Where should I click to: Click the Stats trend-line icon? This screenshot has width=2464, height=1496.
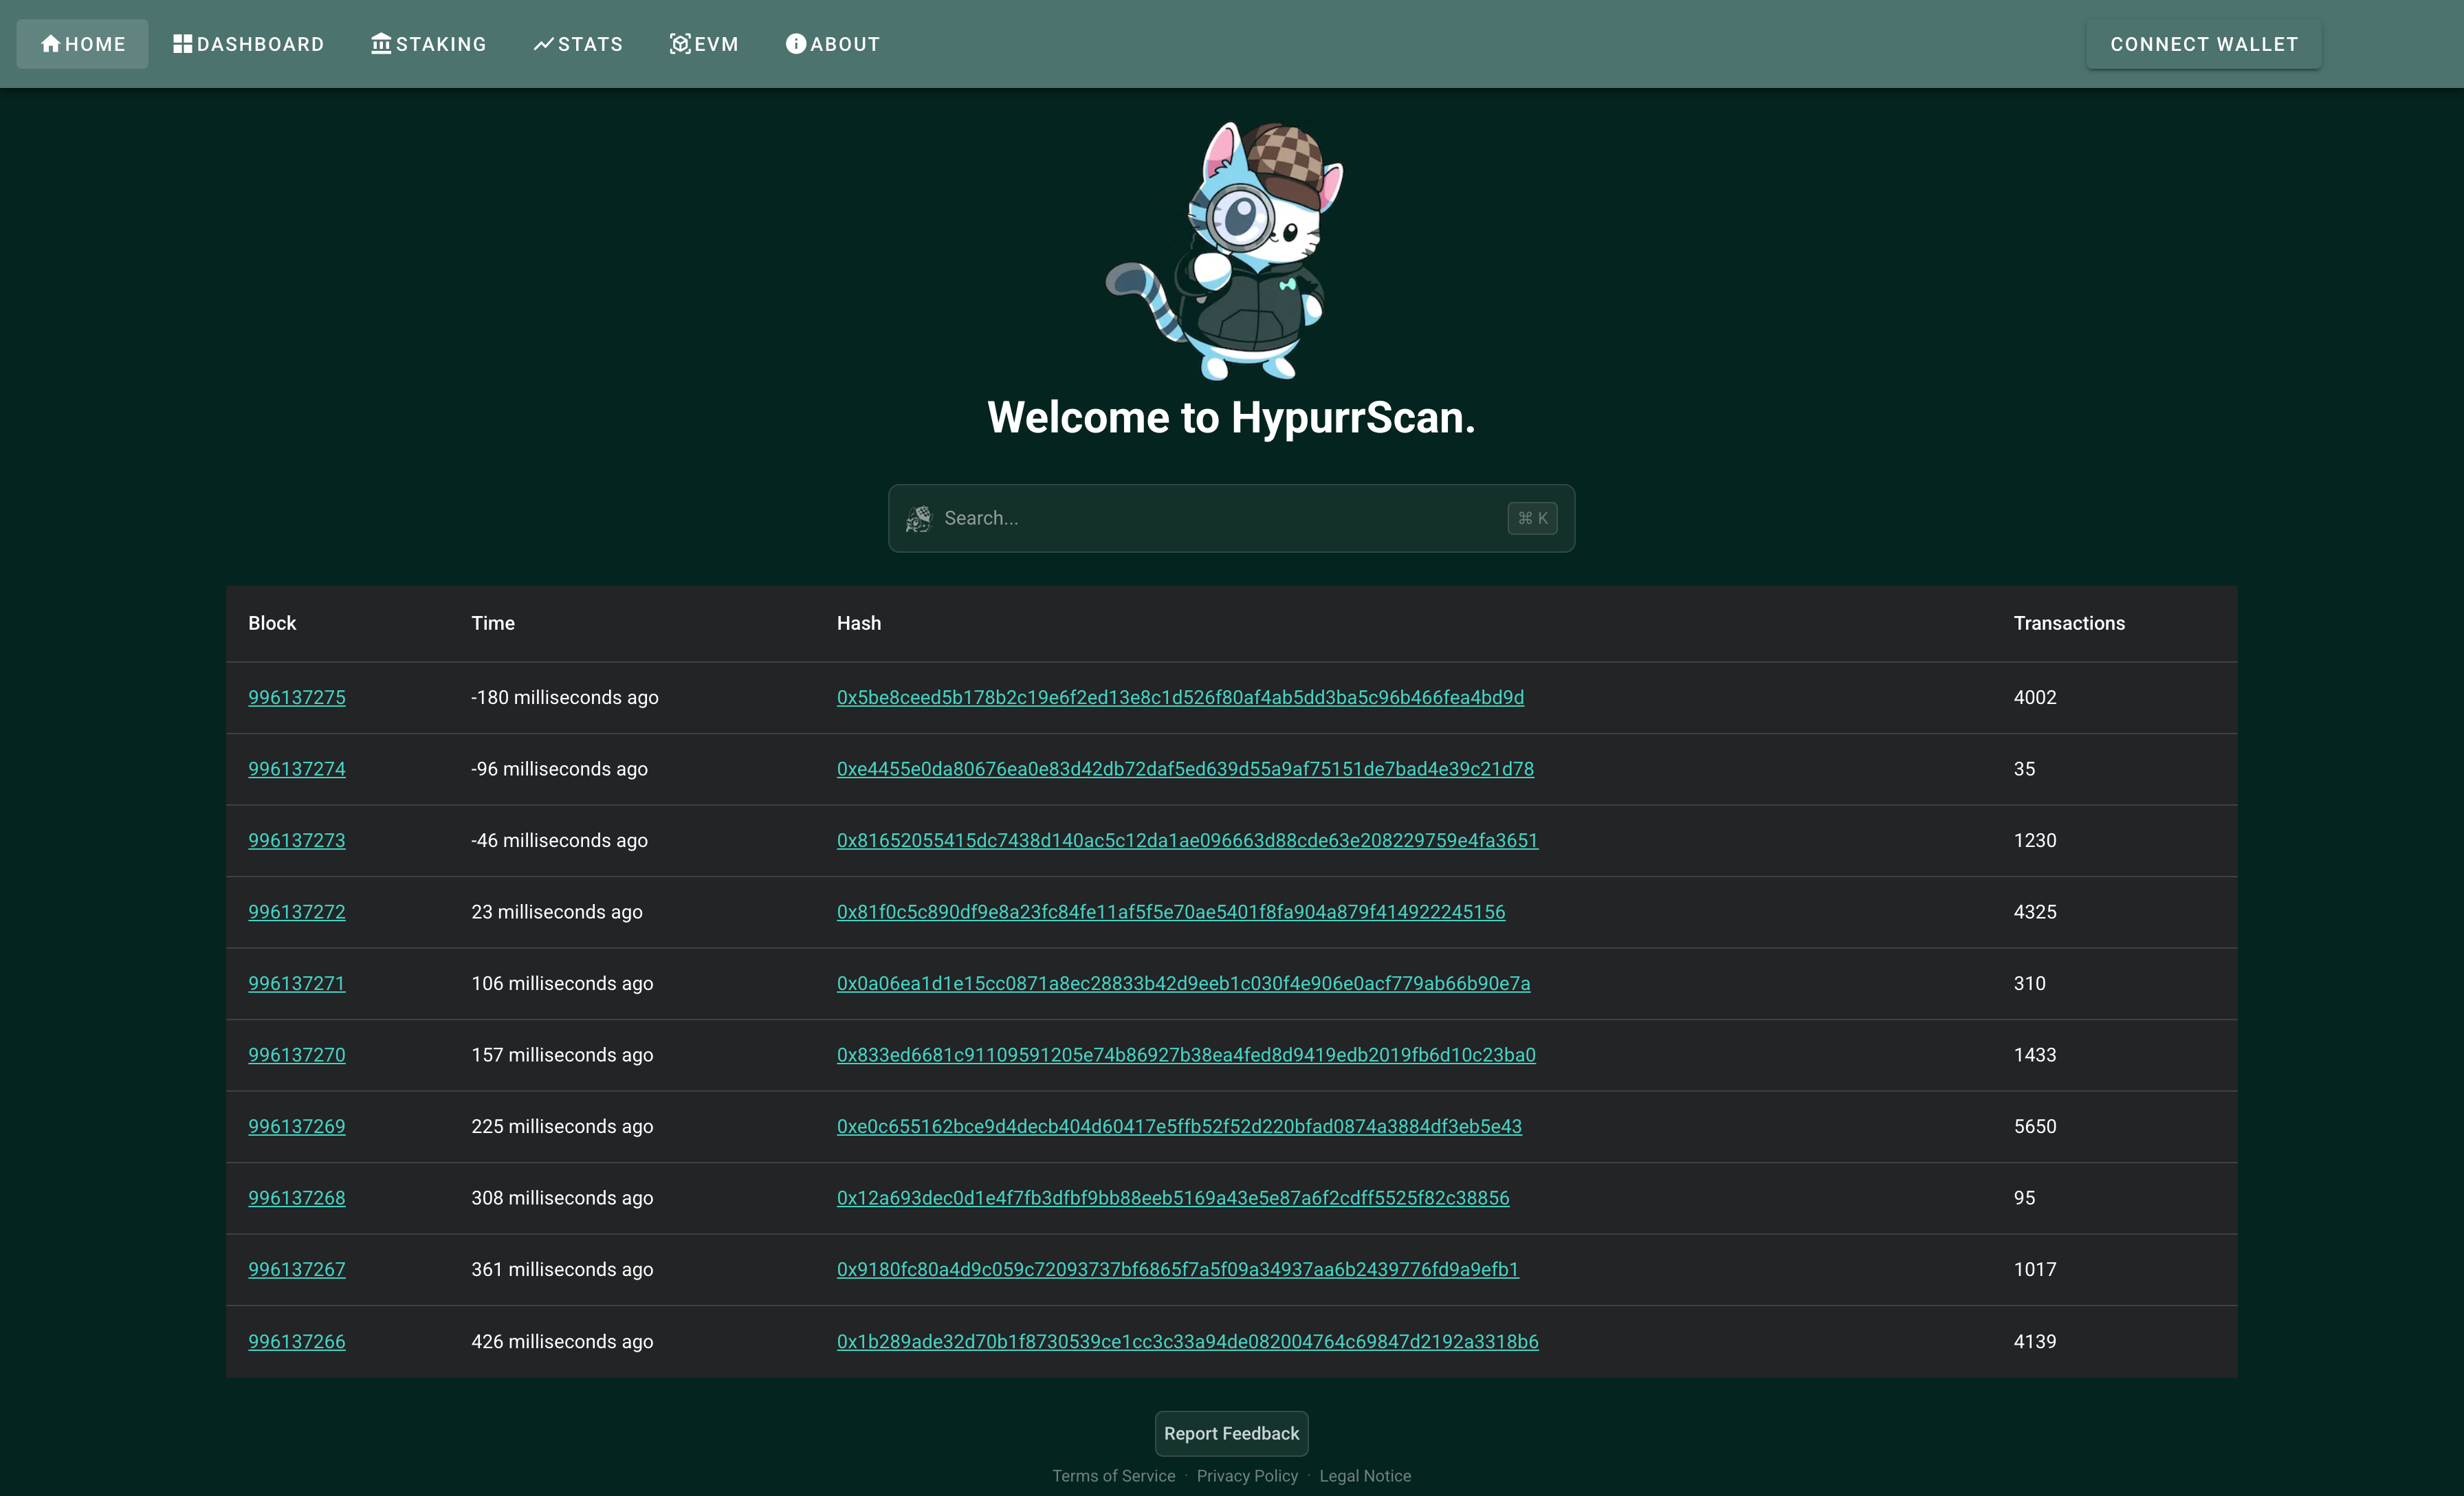point(543,44)
